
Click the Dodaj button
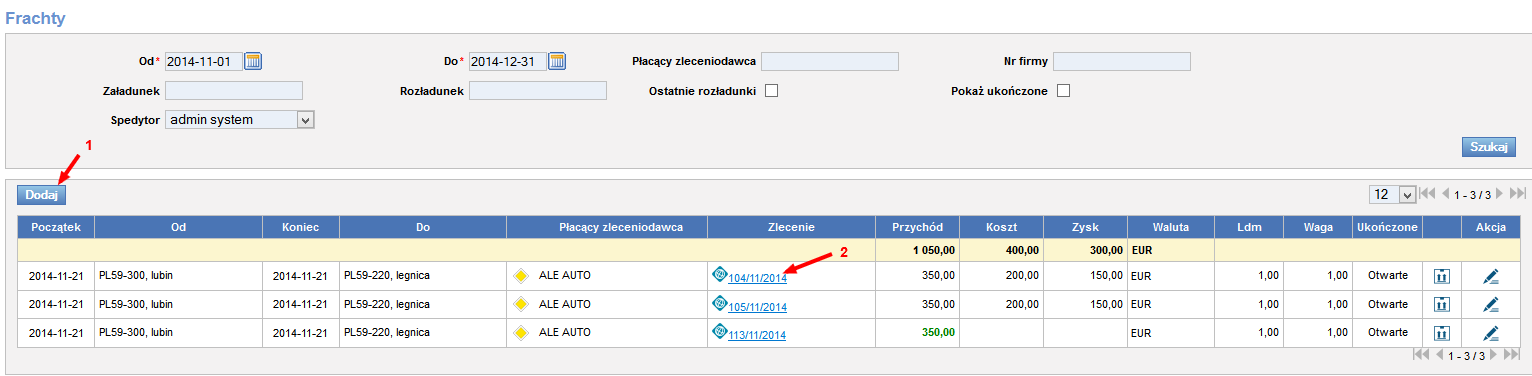(x=41, y=195)
